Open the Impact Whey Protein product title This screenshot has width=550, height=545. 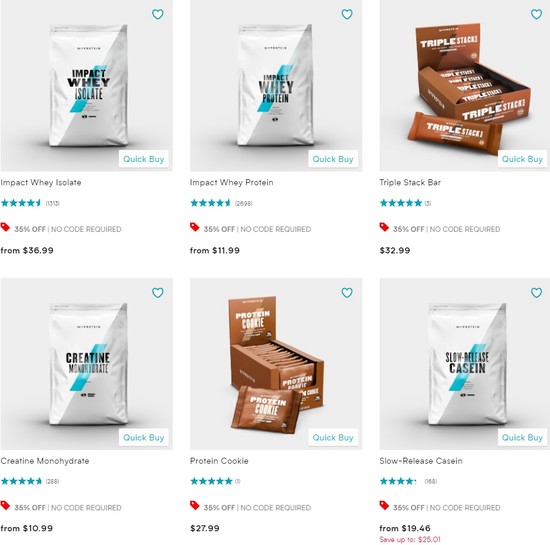pyautogui.click(x=232, y=182)
